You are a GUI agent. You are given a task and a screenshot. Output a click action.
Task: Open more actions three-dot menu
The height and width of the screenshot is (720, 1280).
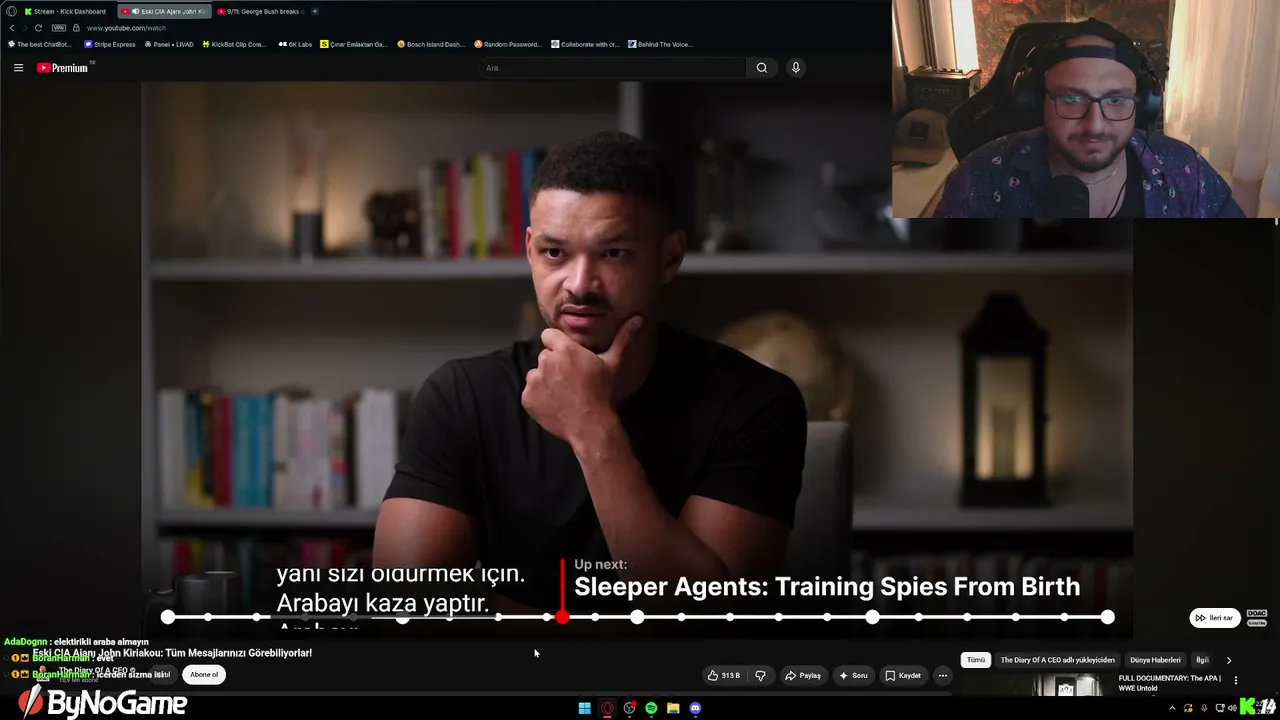[942, 676]
